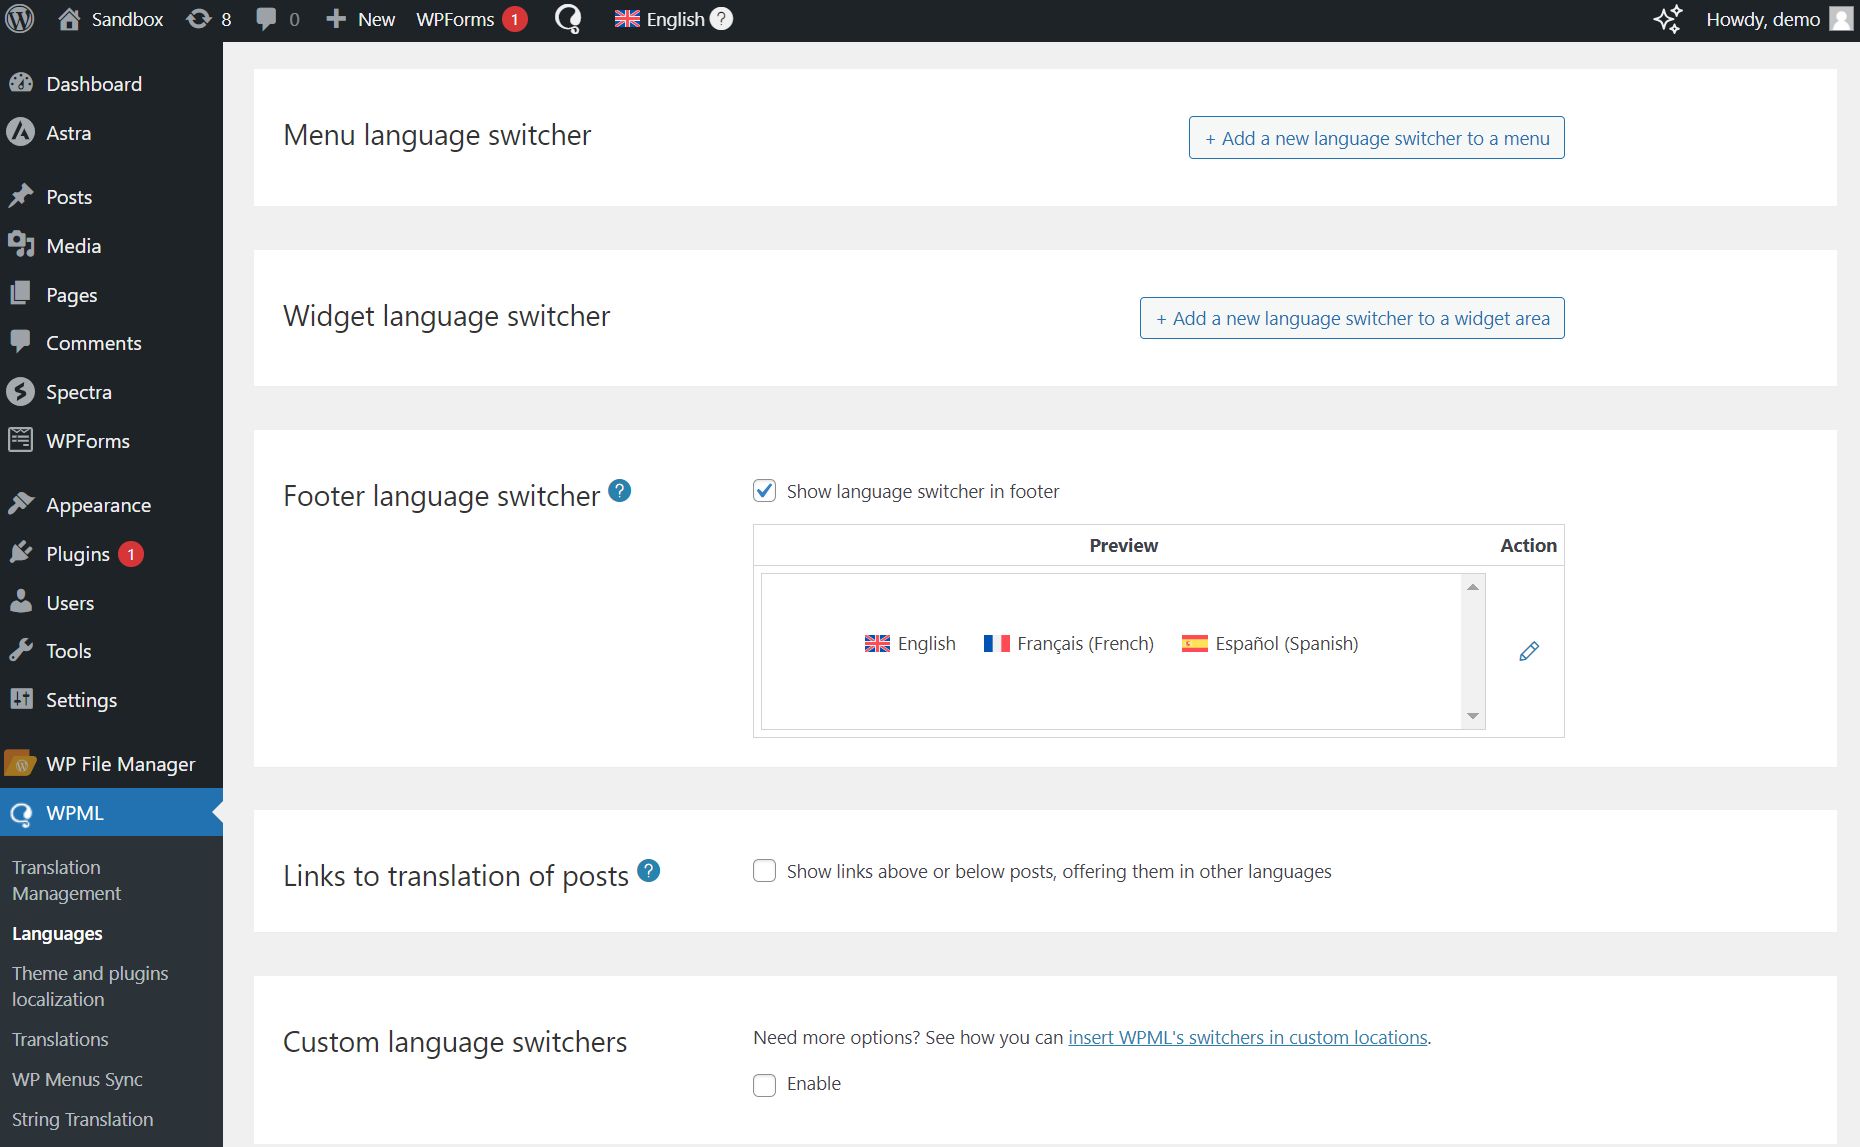Open String Translation submenu
This screenshot has width=1860, height=1147.
[82, 1119]
